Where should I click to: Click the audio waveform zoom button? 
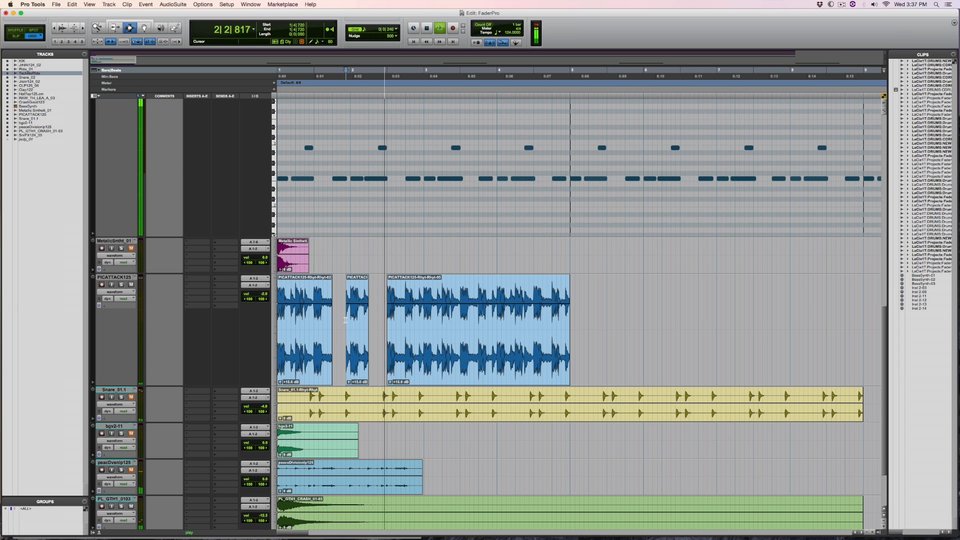[62, 28]
